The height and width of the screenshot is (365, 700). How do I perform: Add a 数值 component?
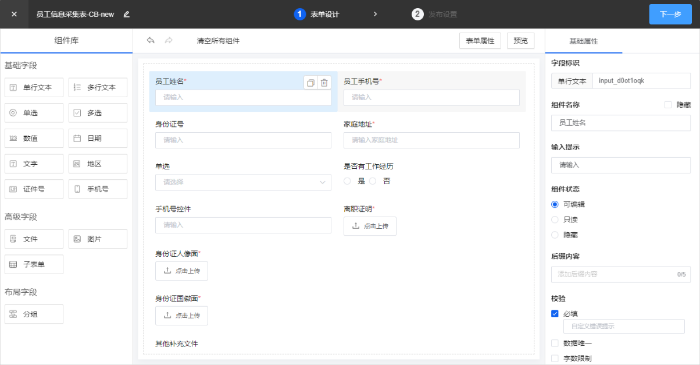(x=34, y=138)
